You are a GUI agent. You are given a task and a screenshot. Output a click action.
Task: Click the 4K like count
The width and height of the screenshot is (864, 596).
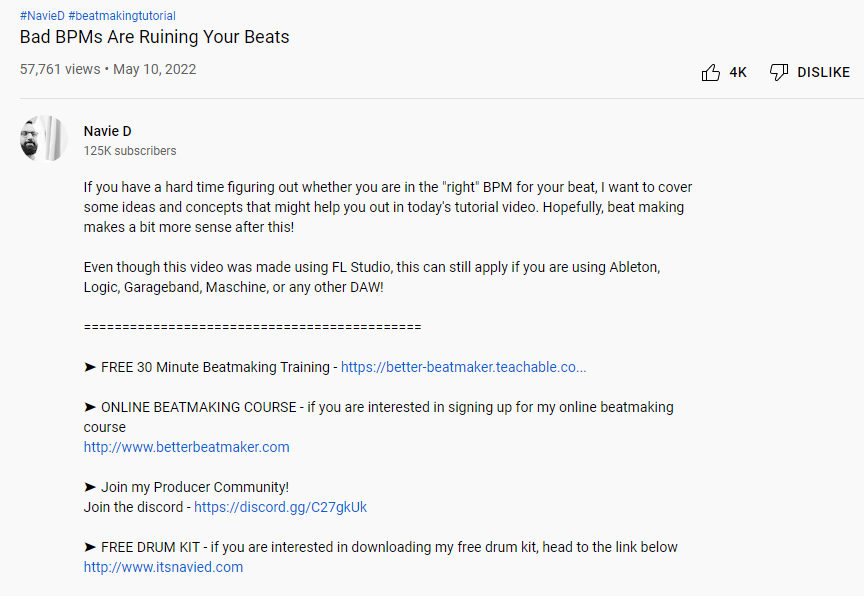click(738, 73)
